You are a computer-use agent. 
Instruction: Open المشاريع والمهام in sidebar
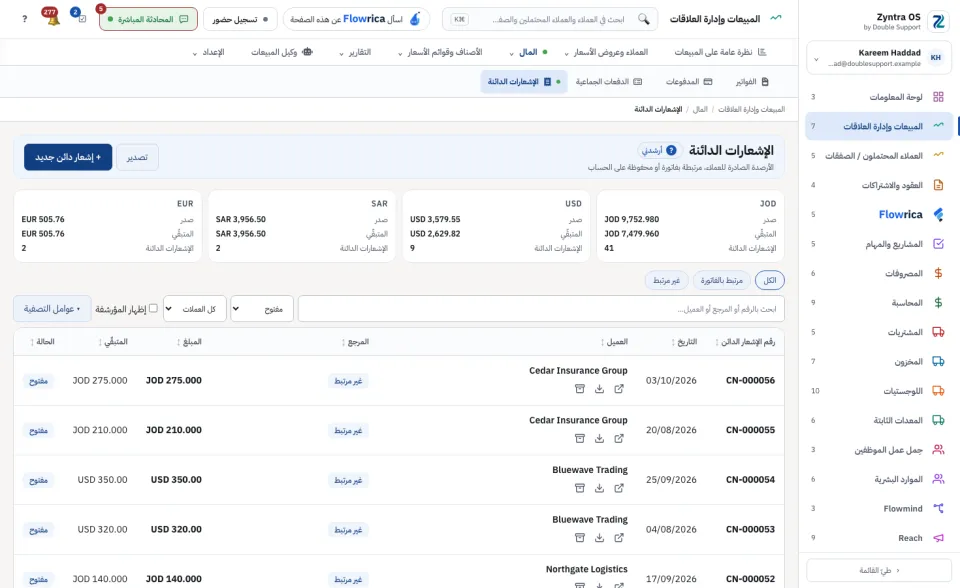(x=879, y=244)
